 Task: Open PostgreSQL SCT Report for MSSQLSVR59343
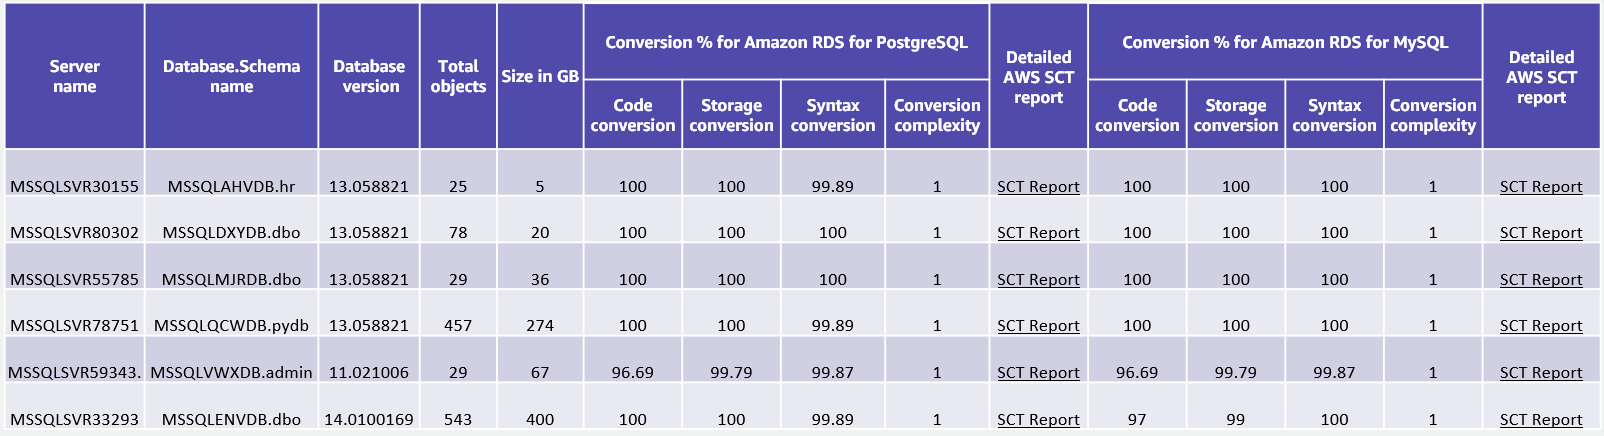[1038, 373]
